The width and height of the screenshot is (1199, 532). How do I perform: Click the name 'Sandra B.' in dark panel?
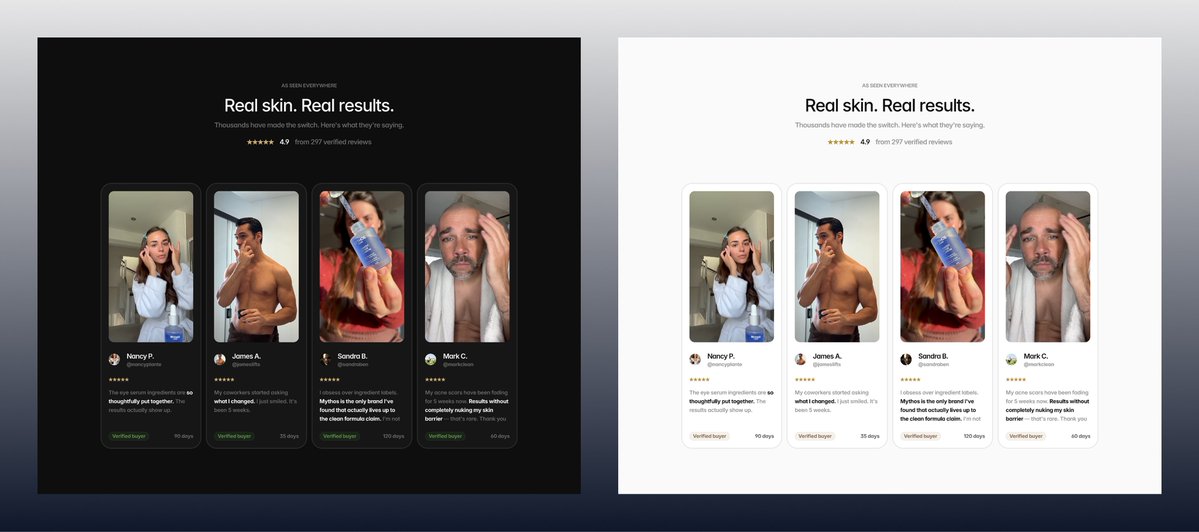pyautogui.click(x=353, y=356)
